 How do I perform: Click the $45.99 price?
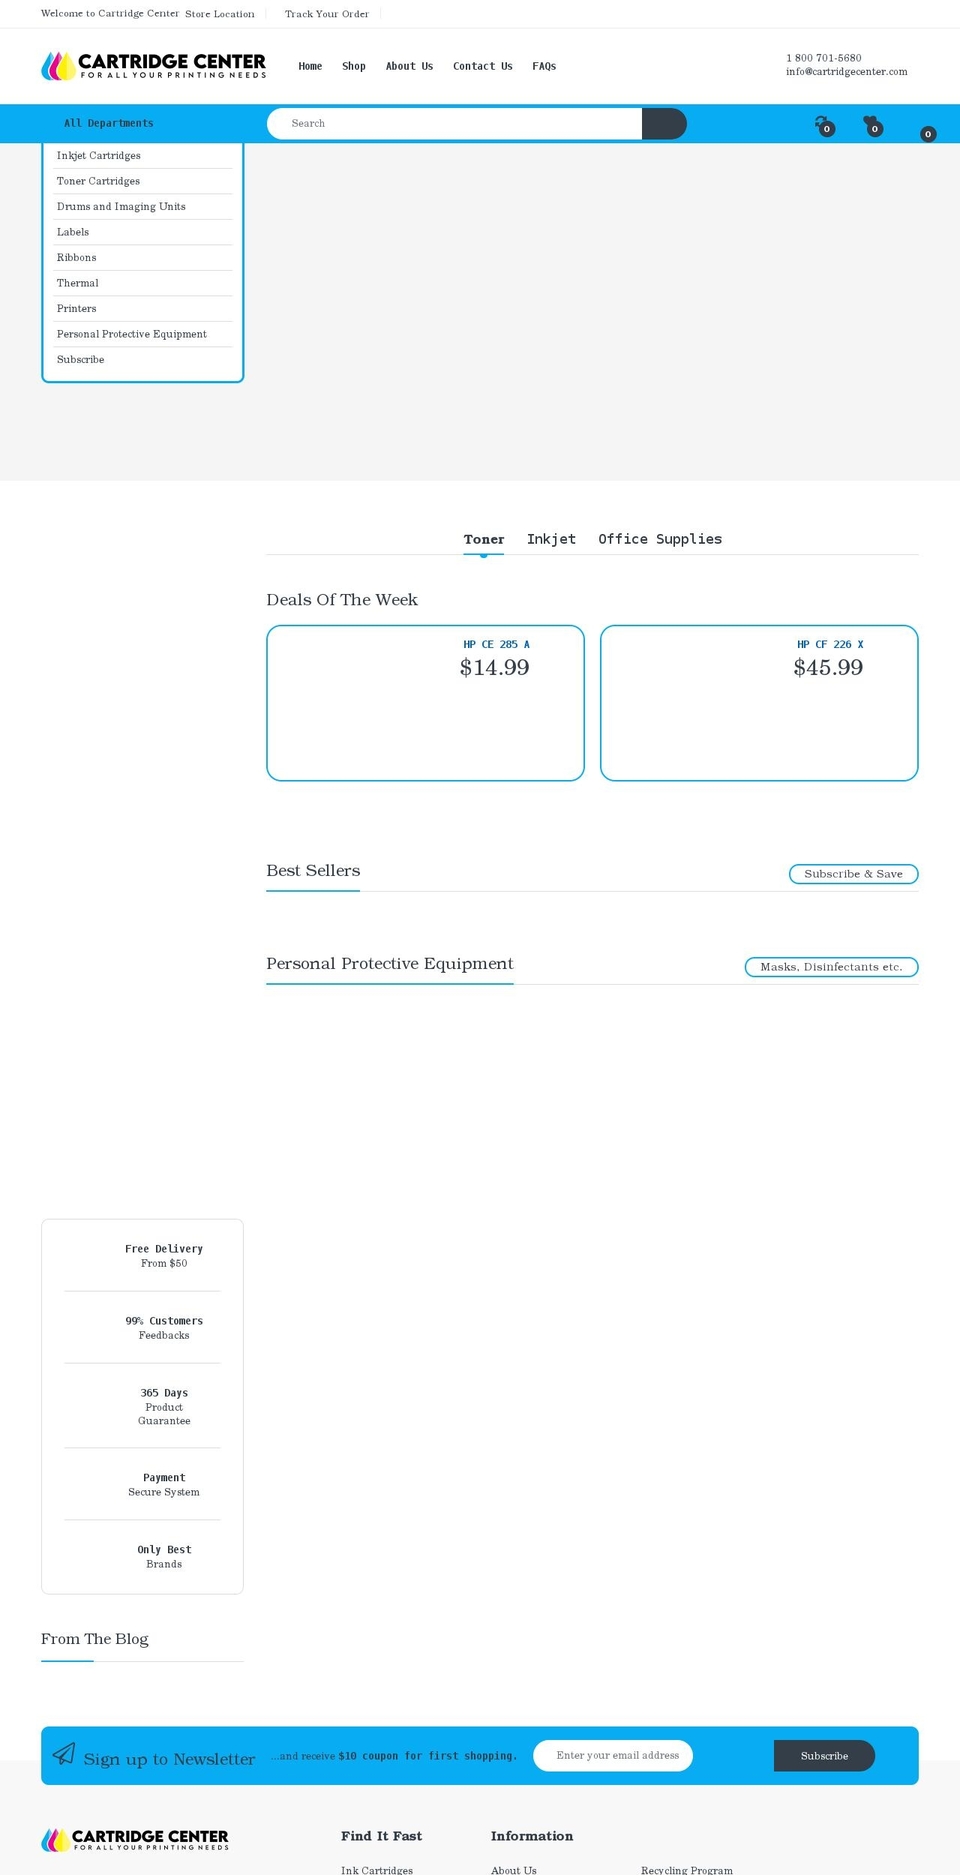pos(828,668)
